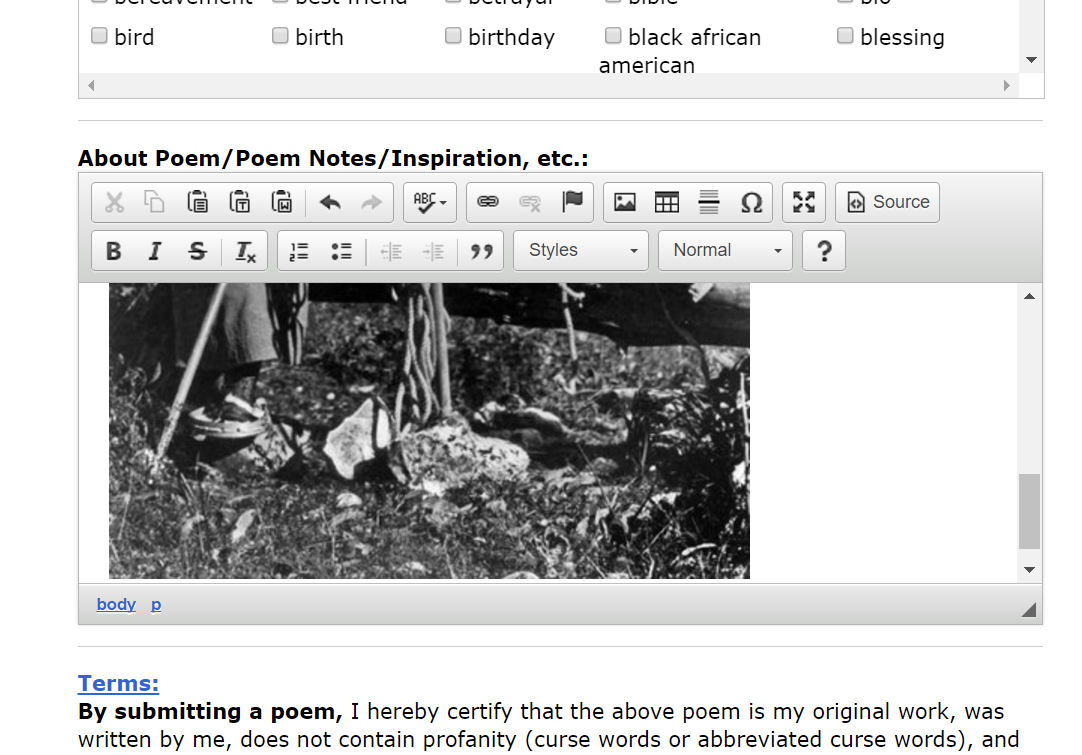Check the black african american checkbox
1082x755 pixels.
click(x=613, y=35)
